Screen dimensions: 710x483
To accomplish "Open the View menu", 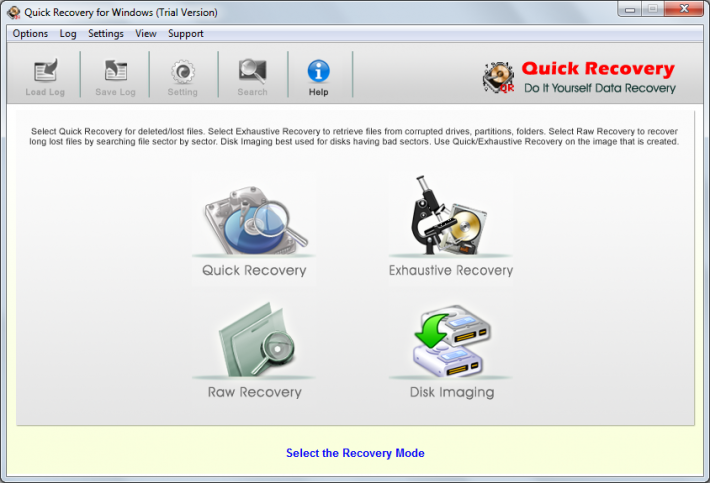I will (x=146, y=33).
